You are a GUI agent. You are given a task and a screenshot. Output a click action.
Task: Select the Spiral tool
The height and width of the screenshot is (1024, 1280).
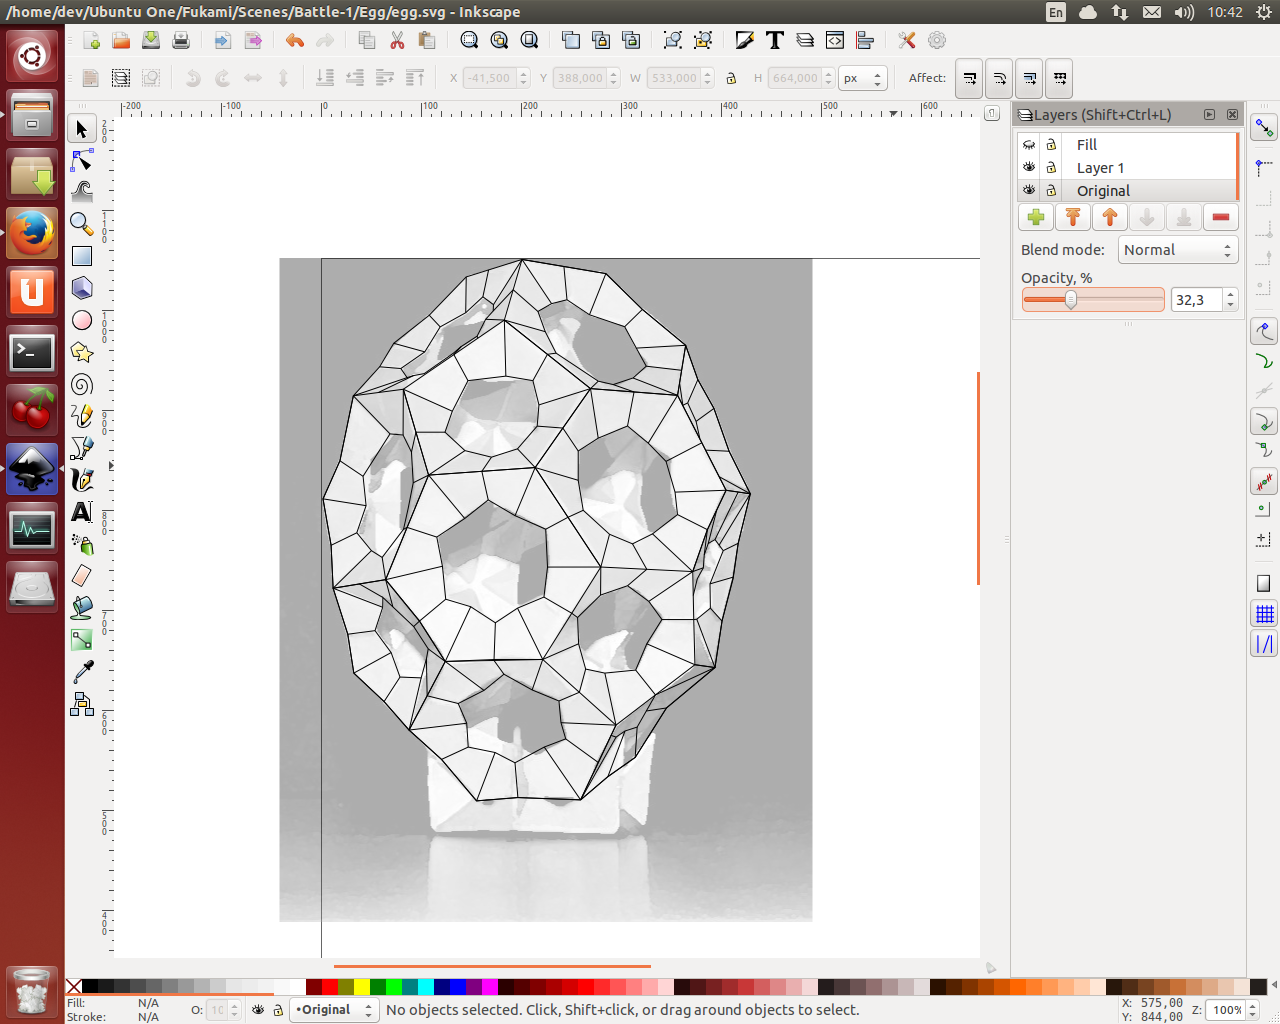point(82,385)
